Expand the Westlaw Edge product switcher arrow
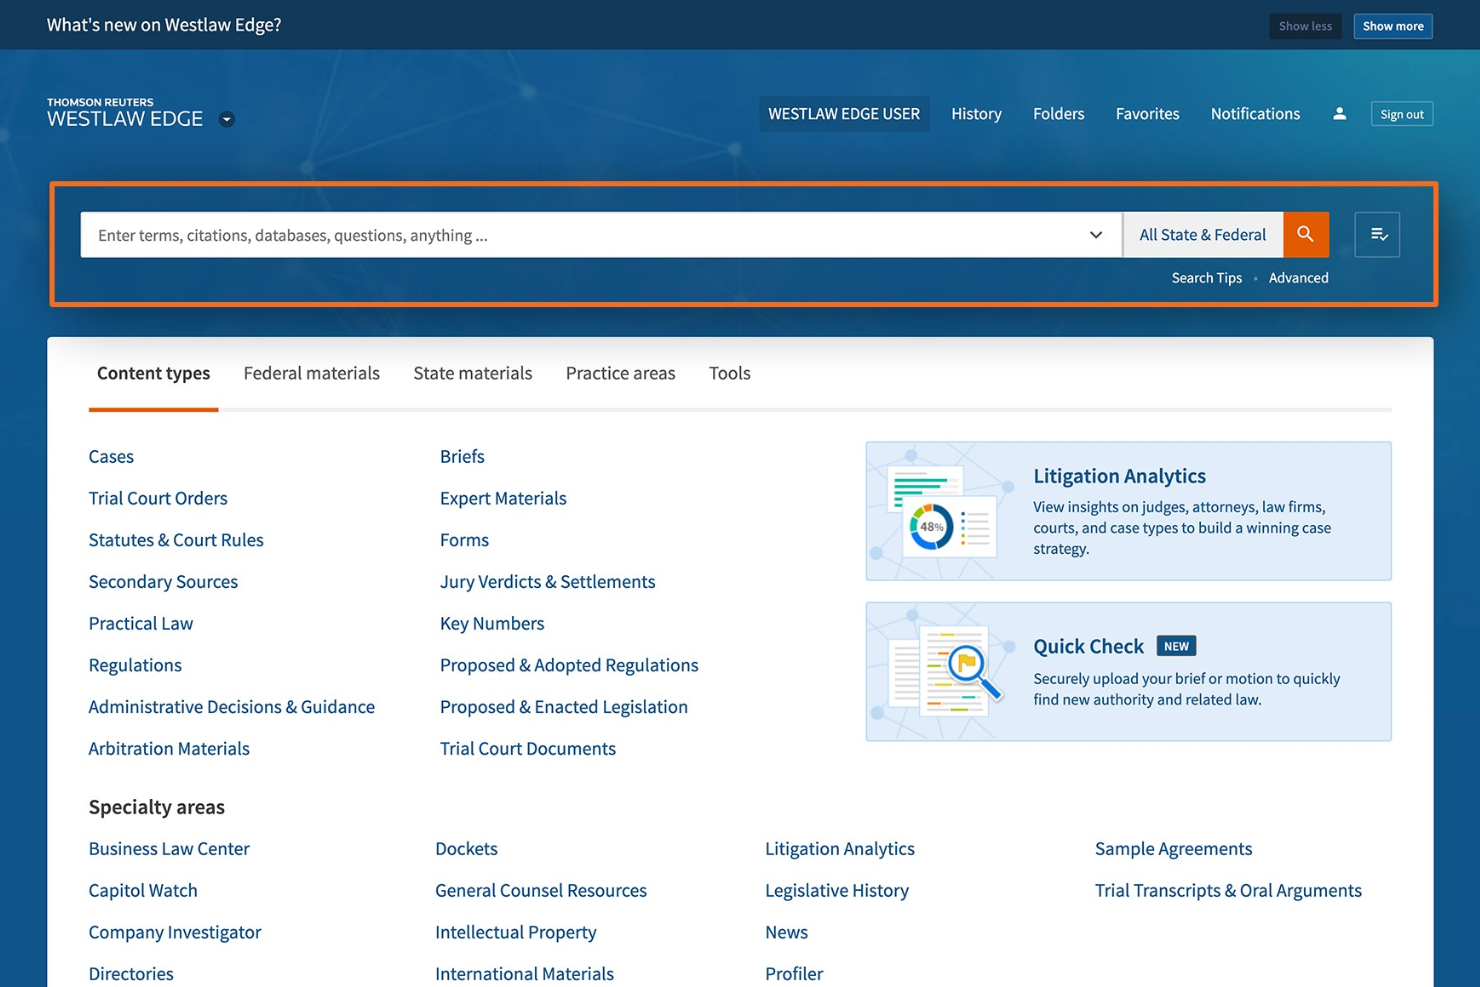Screen dimensions: 1480x987 (x=227, y=119)
